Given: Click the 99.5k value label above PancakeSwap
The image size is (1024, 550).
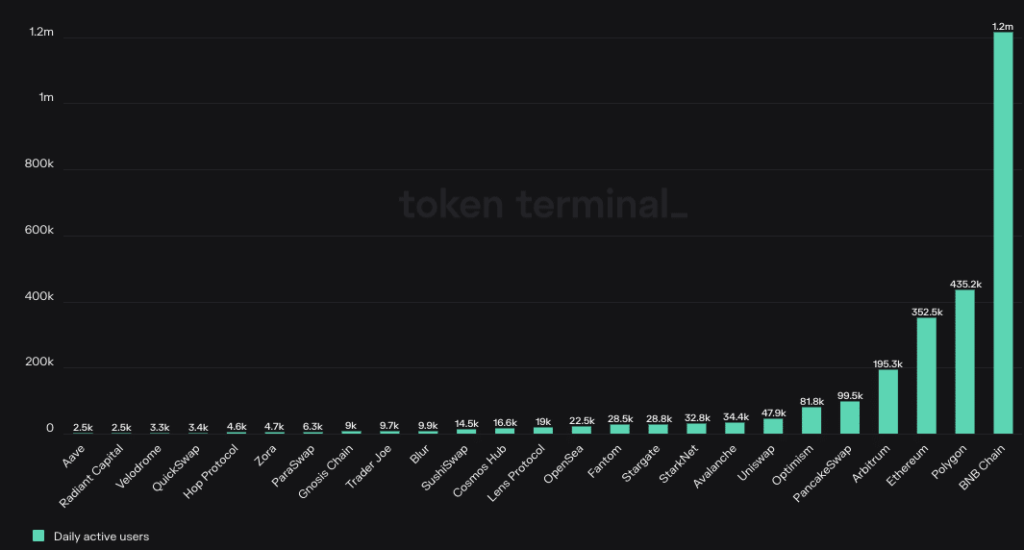Looking at the screenshot, I should point(850,395).
